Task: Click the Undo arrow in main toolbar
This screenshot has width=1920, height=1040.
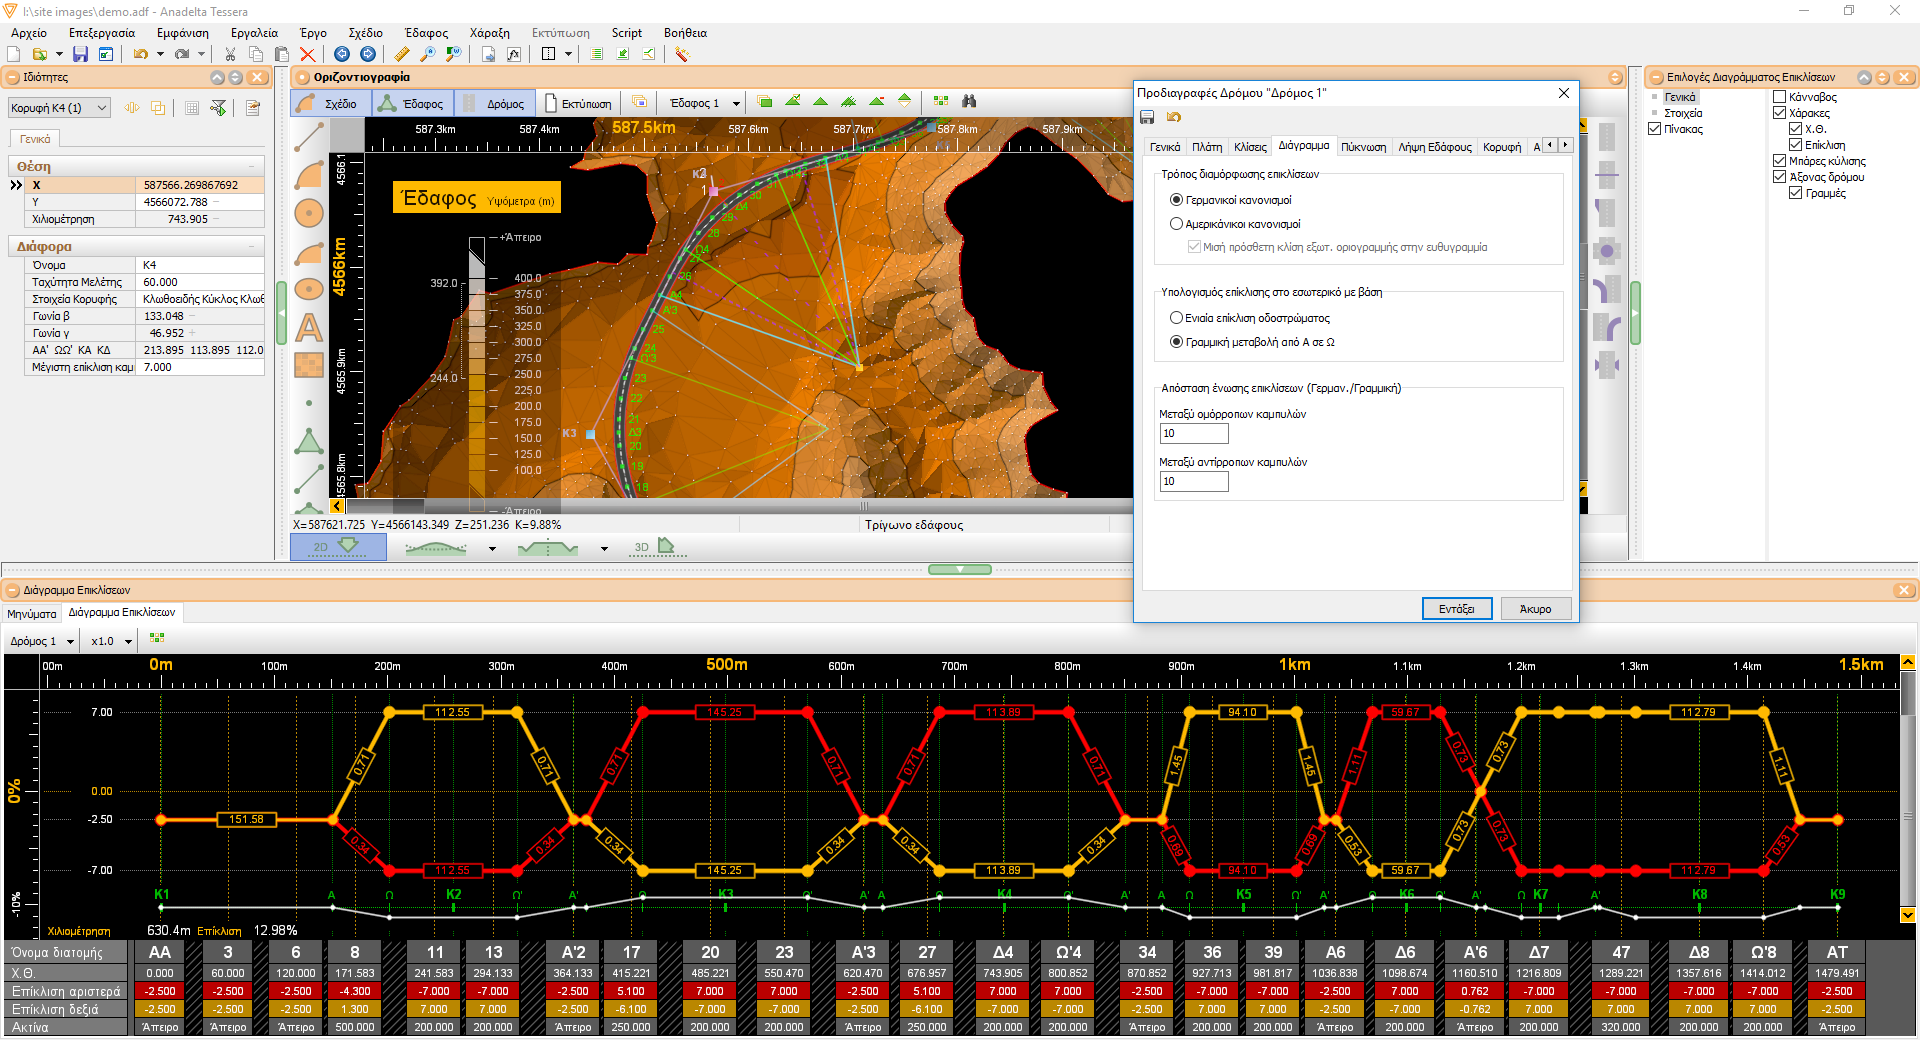Action: point(141,54)
